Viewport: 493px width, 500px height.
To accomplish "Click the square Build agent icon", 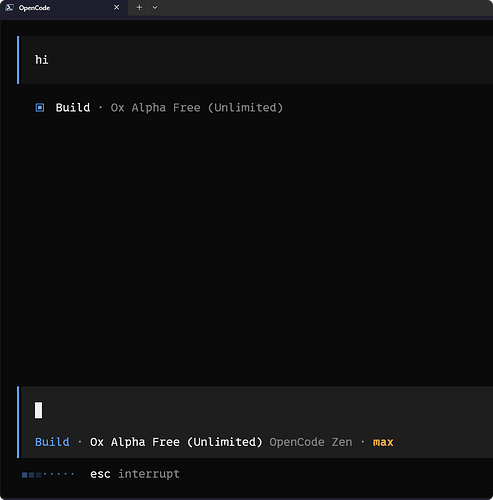I will tap(40, 108).
